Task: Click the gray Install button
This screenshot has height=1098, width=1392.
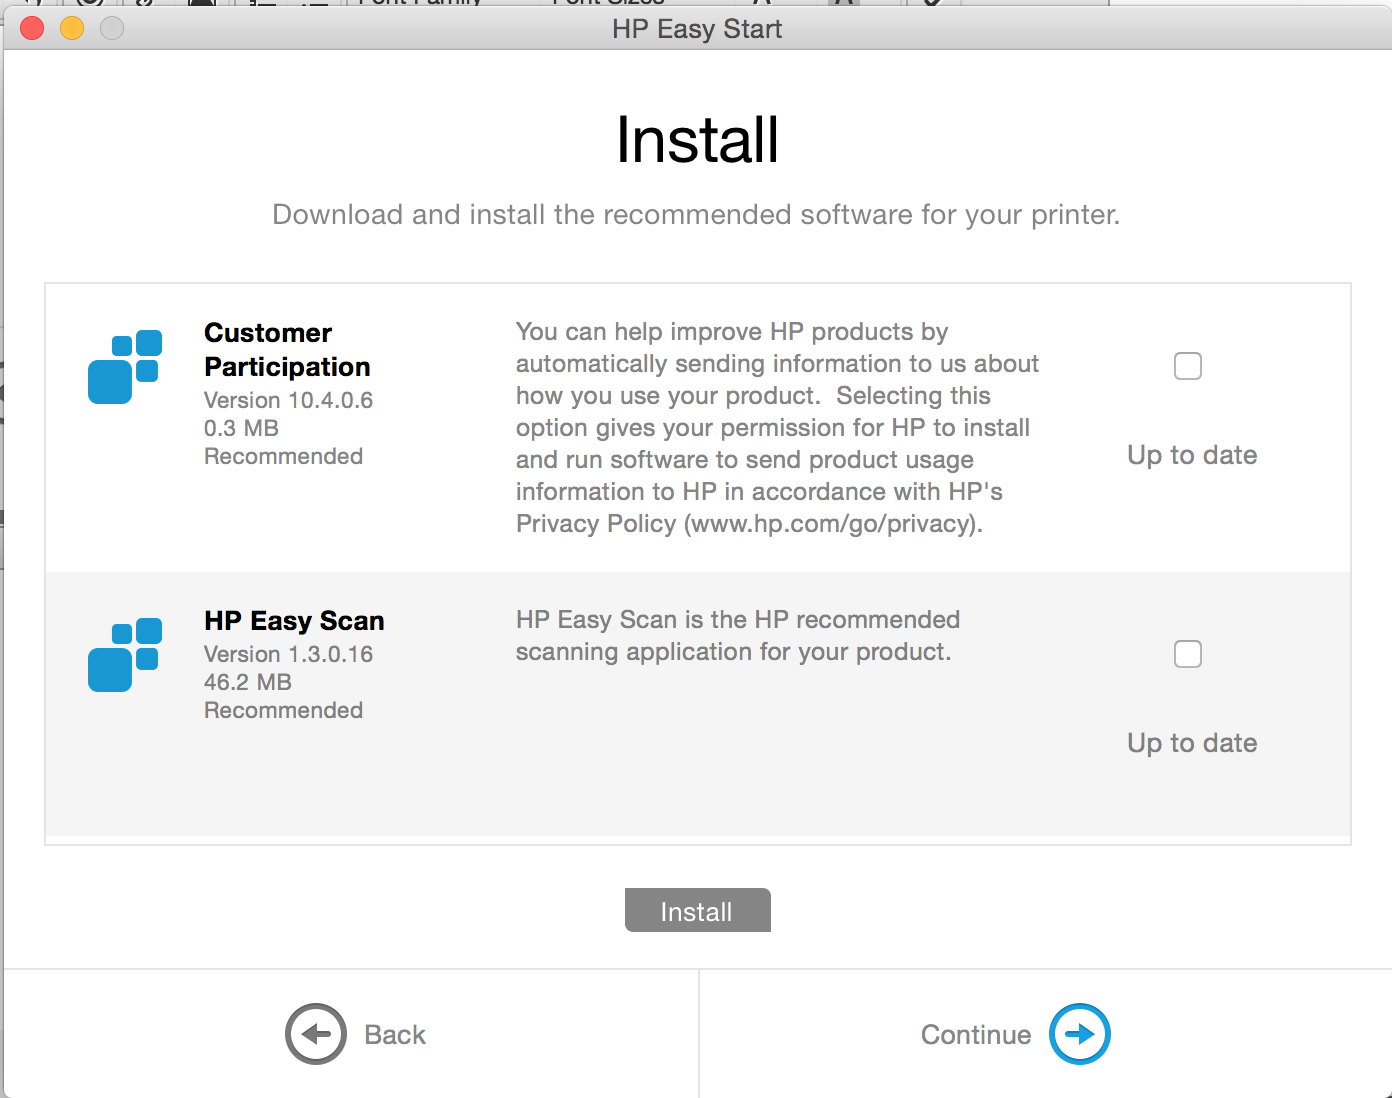Action: click(697, 910)
